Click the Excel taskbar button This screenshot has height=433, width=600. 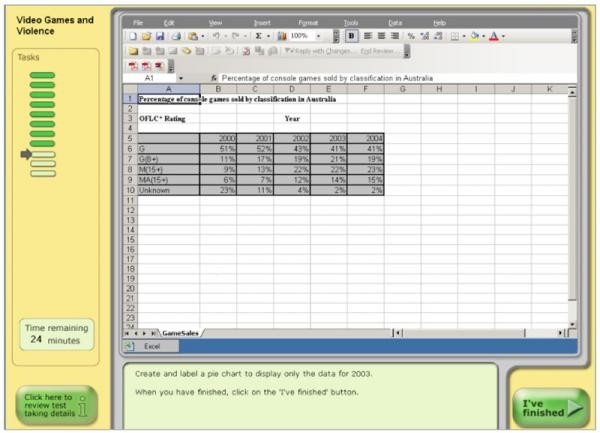(x=150, y=346)
